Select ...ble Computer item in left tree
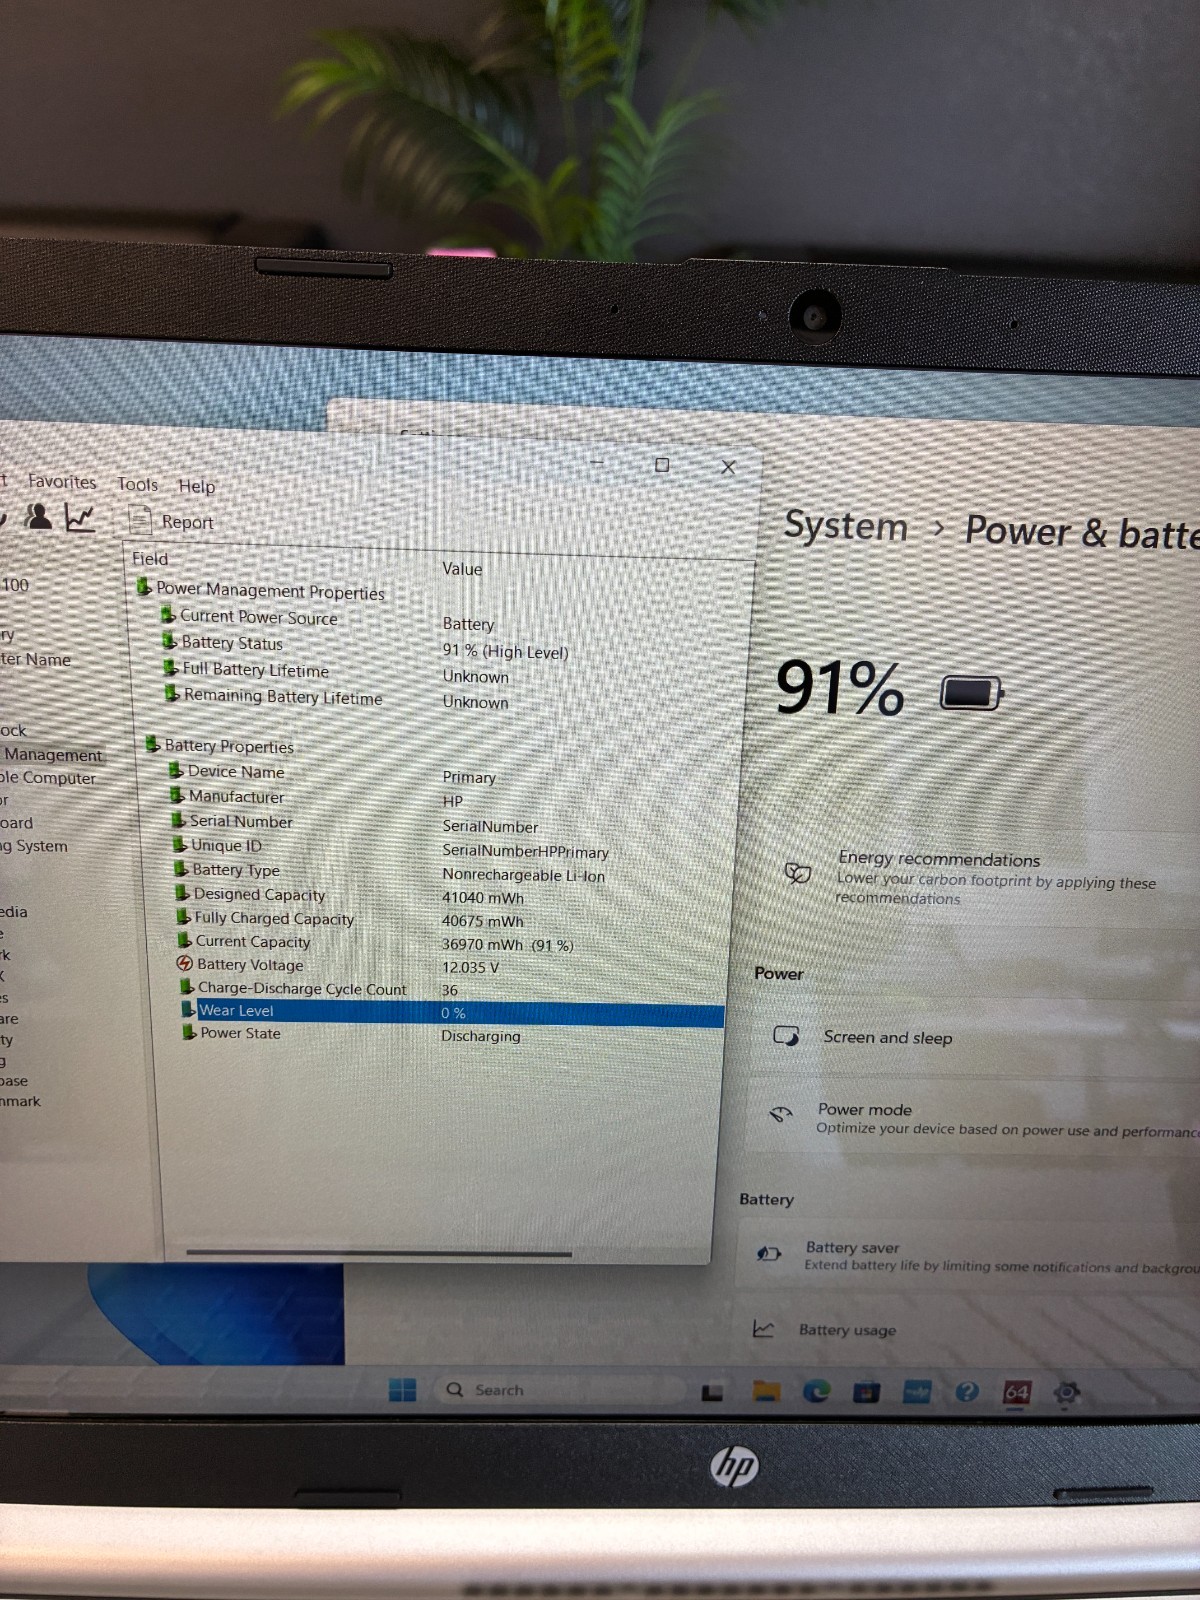 (48, 778)
